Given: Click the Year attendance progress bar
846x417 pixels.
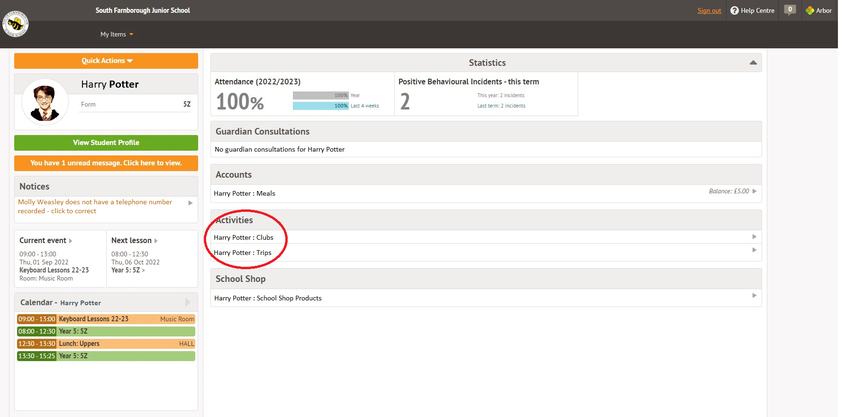Looking at the screenshot, I should click(320, 95).
